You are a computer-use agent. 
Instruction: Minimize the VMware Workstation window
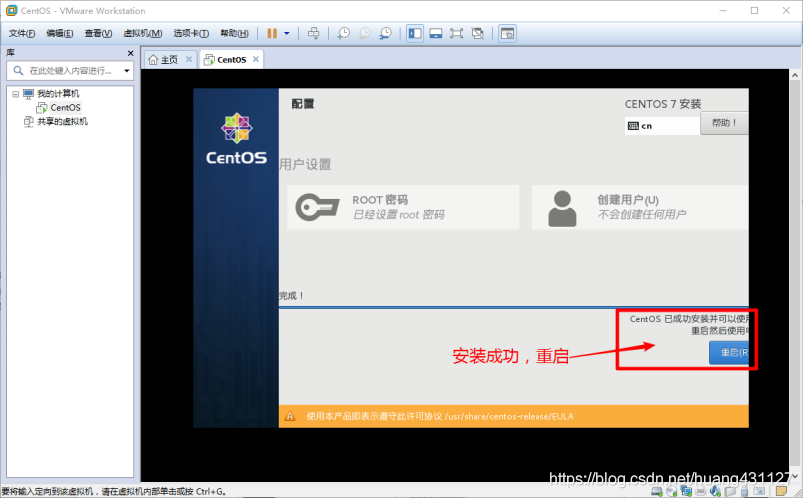tap(723, 10)
